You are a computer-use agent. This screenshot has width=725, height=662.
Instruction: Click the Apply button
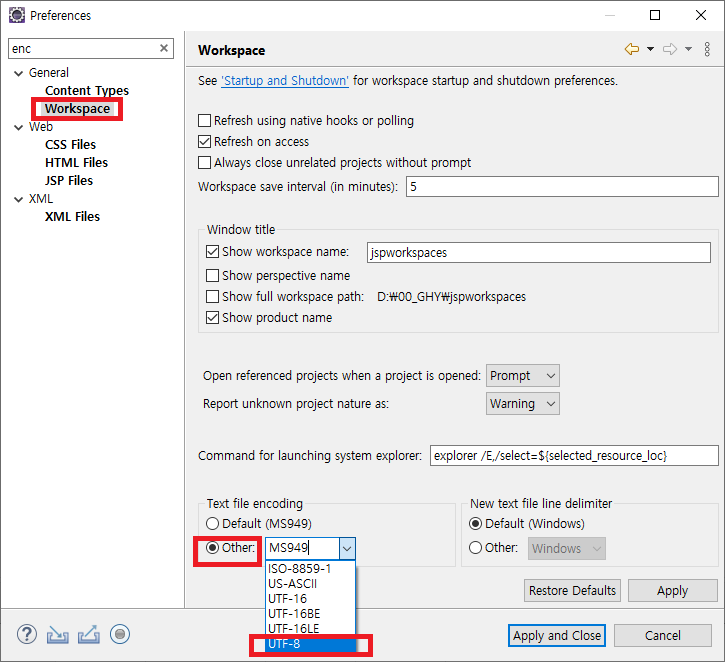672,590
